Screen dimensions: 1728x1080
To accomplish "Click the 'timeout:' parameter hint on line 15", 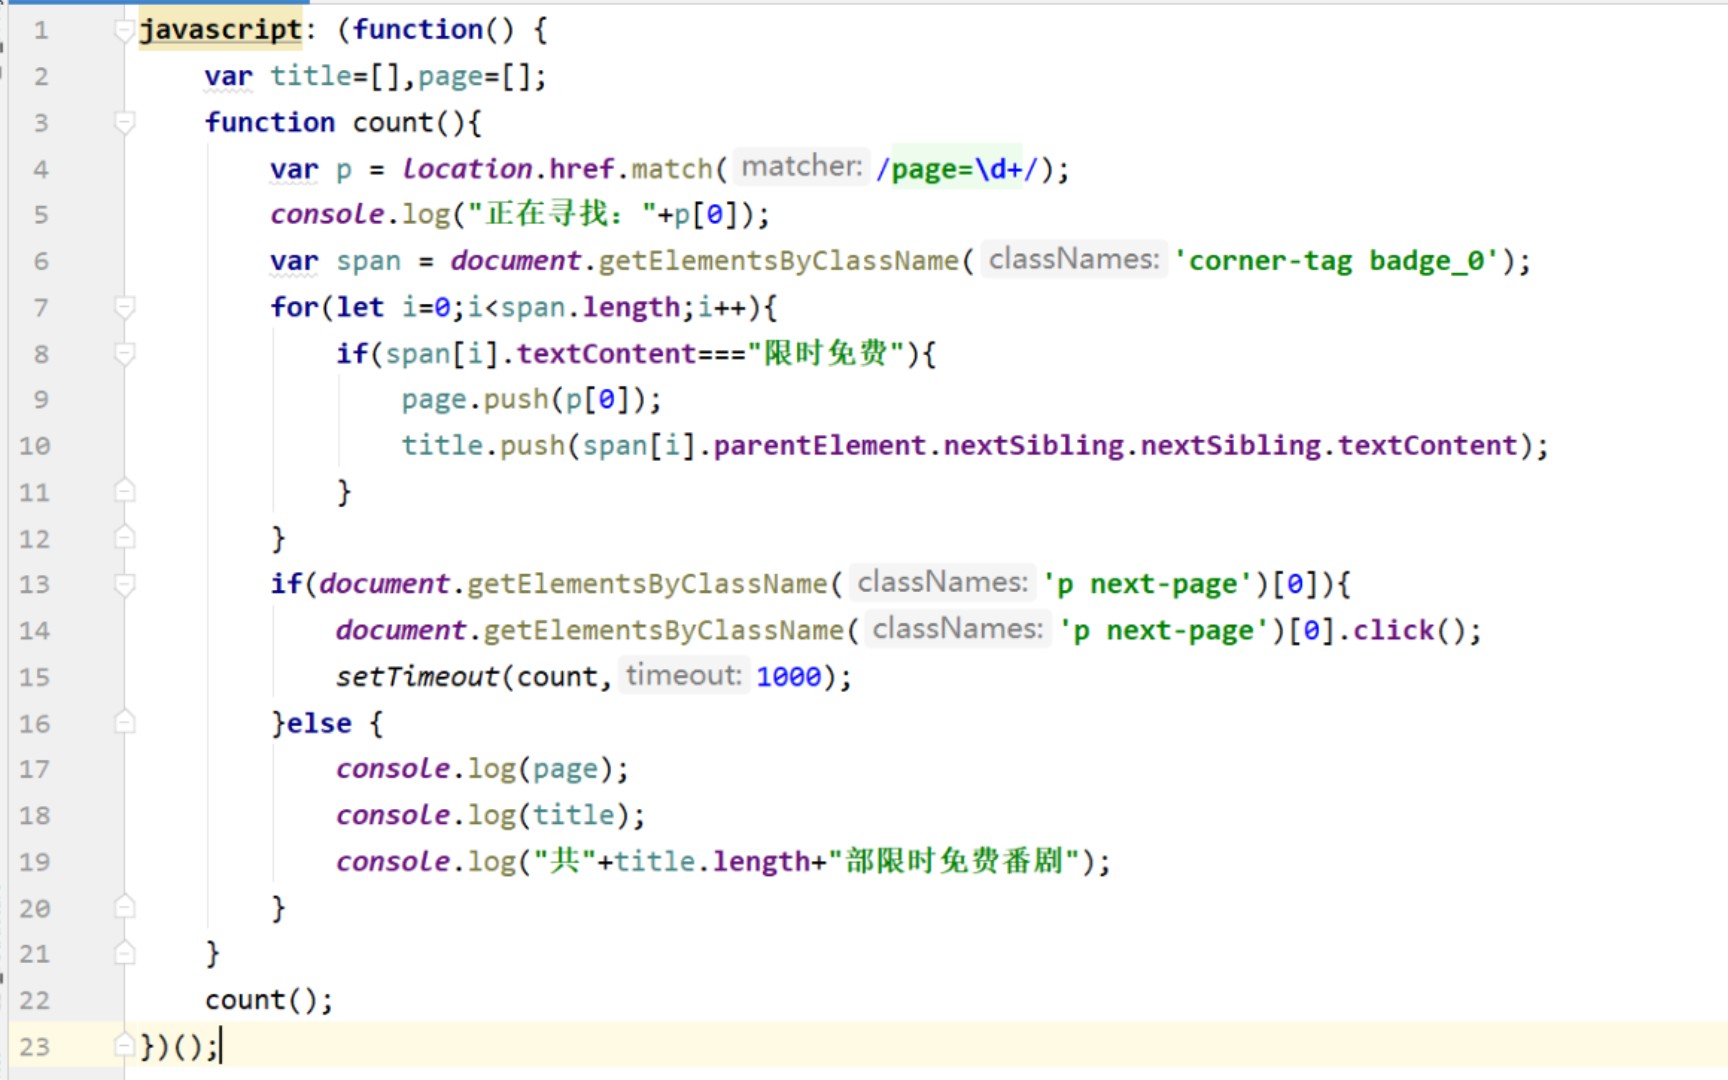I will point(684,676).
